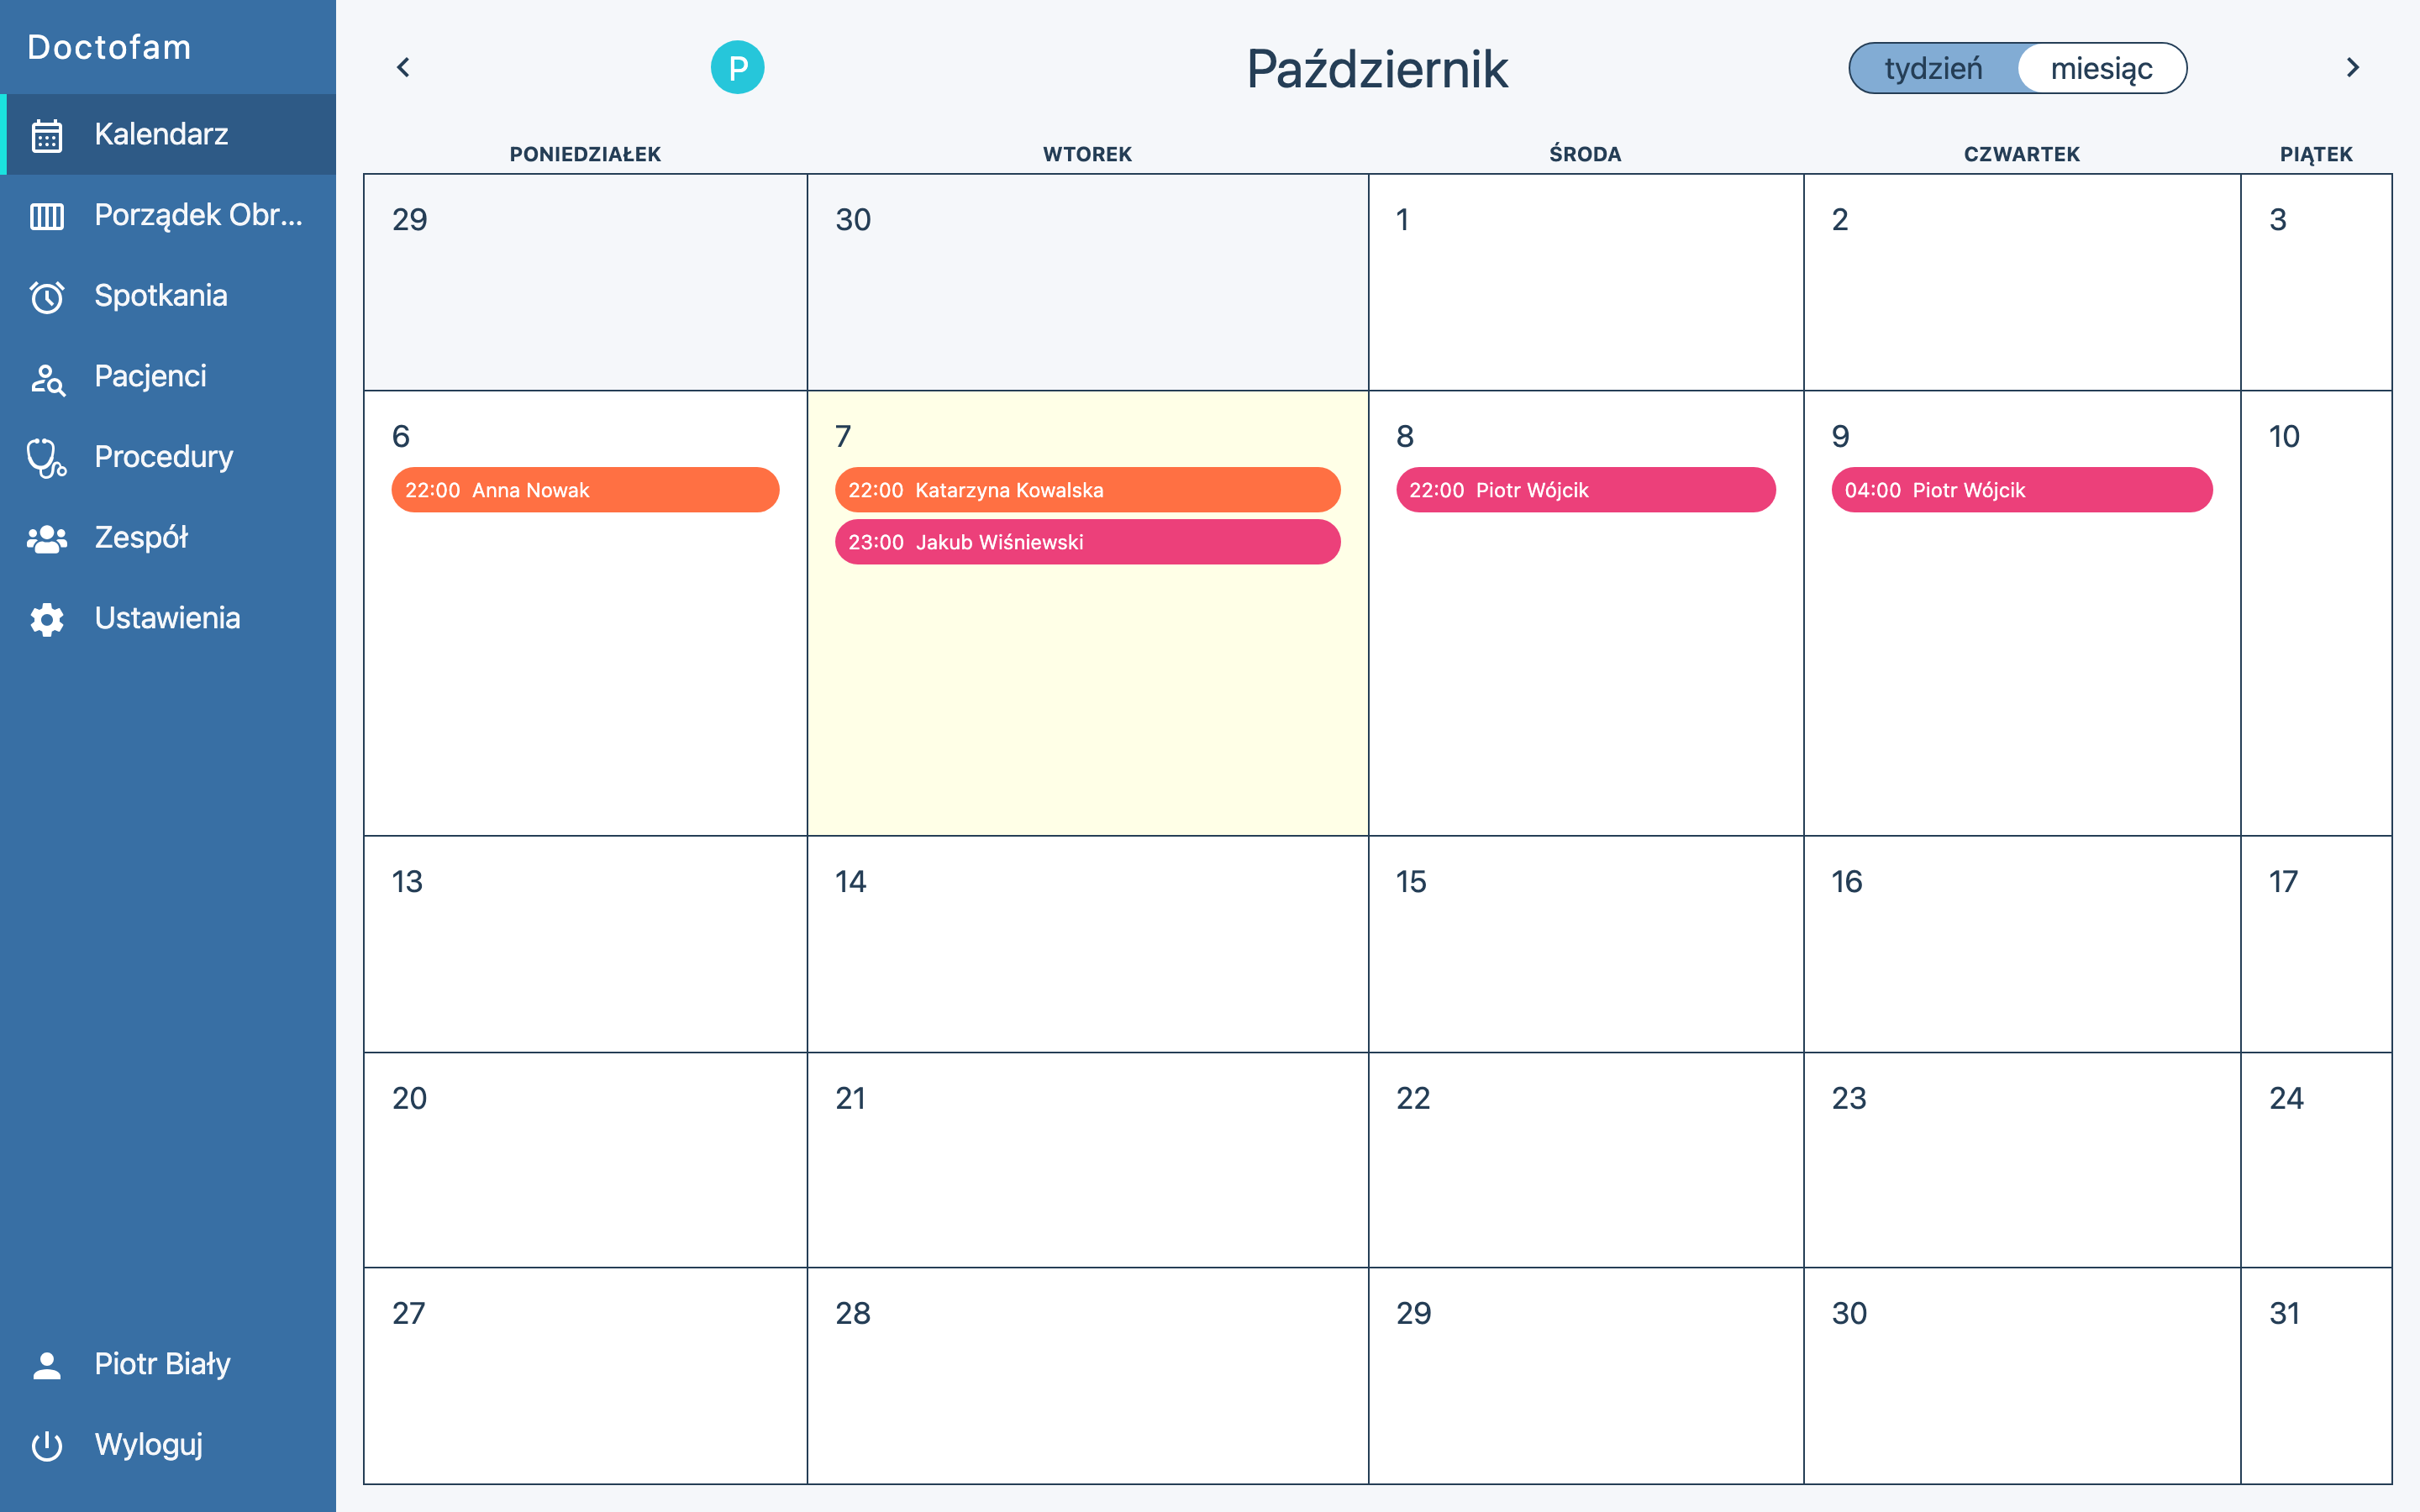This screenshot has height=1512, width=2420.
Task: Select the stethoscope Procedury icon
Action: click(x=47, y=458)
